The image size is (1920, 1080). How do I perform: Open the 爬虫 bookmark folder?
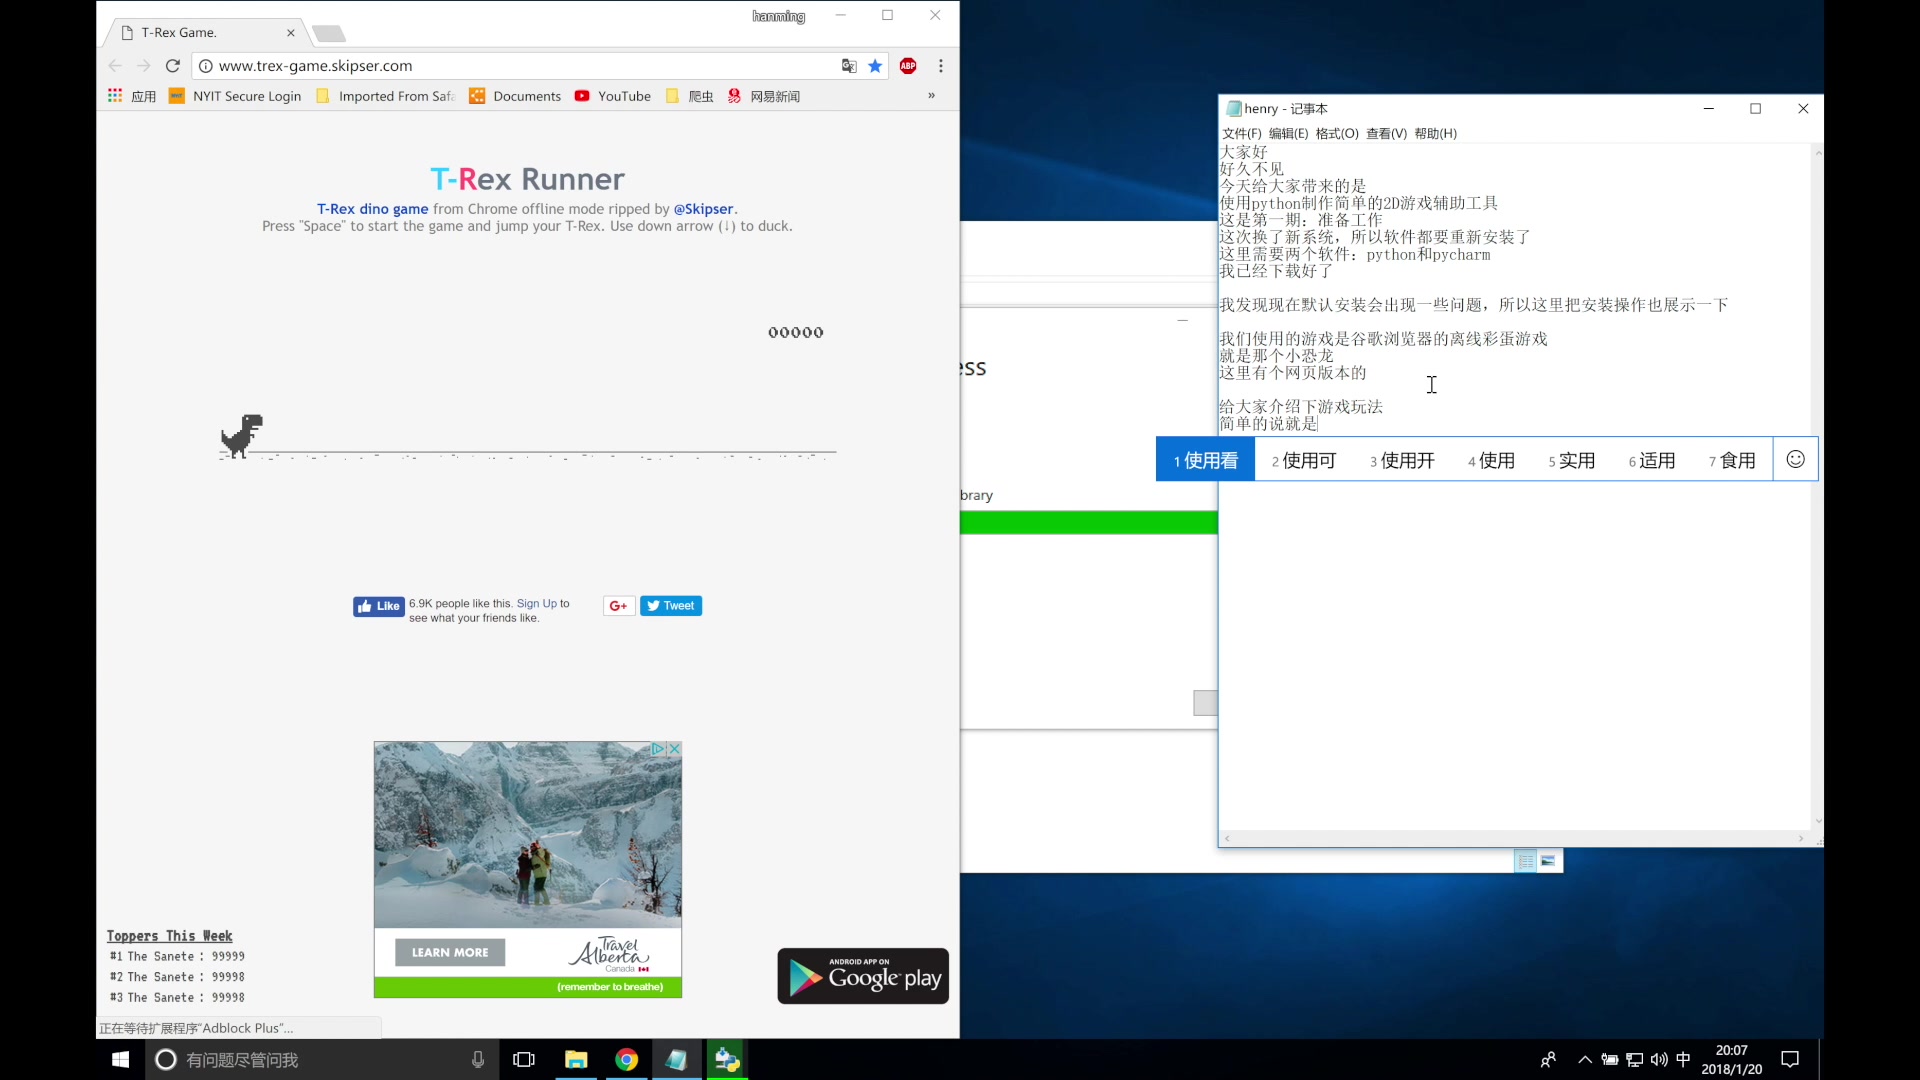(689, 96)
